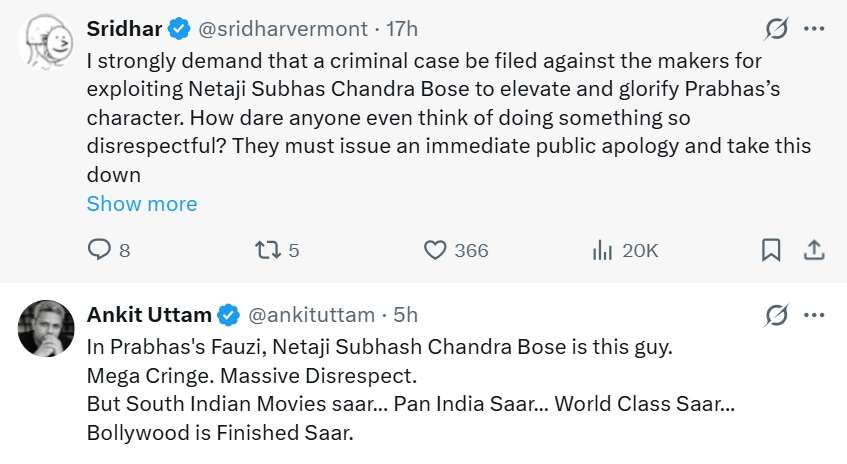Viewport: 847px width, 464px height.
Task: Click Grok icon on Sridhar's tweet
Action: [x=776, y=29]
